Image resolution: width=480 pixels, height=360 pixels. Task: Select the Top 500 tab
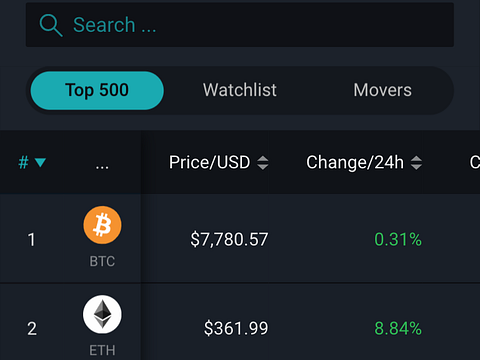click(x=97, y=90)
